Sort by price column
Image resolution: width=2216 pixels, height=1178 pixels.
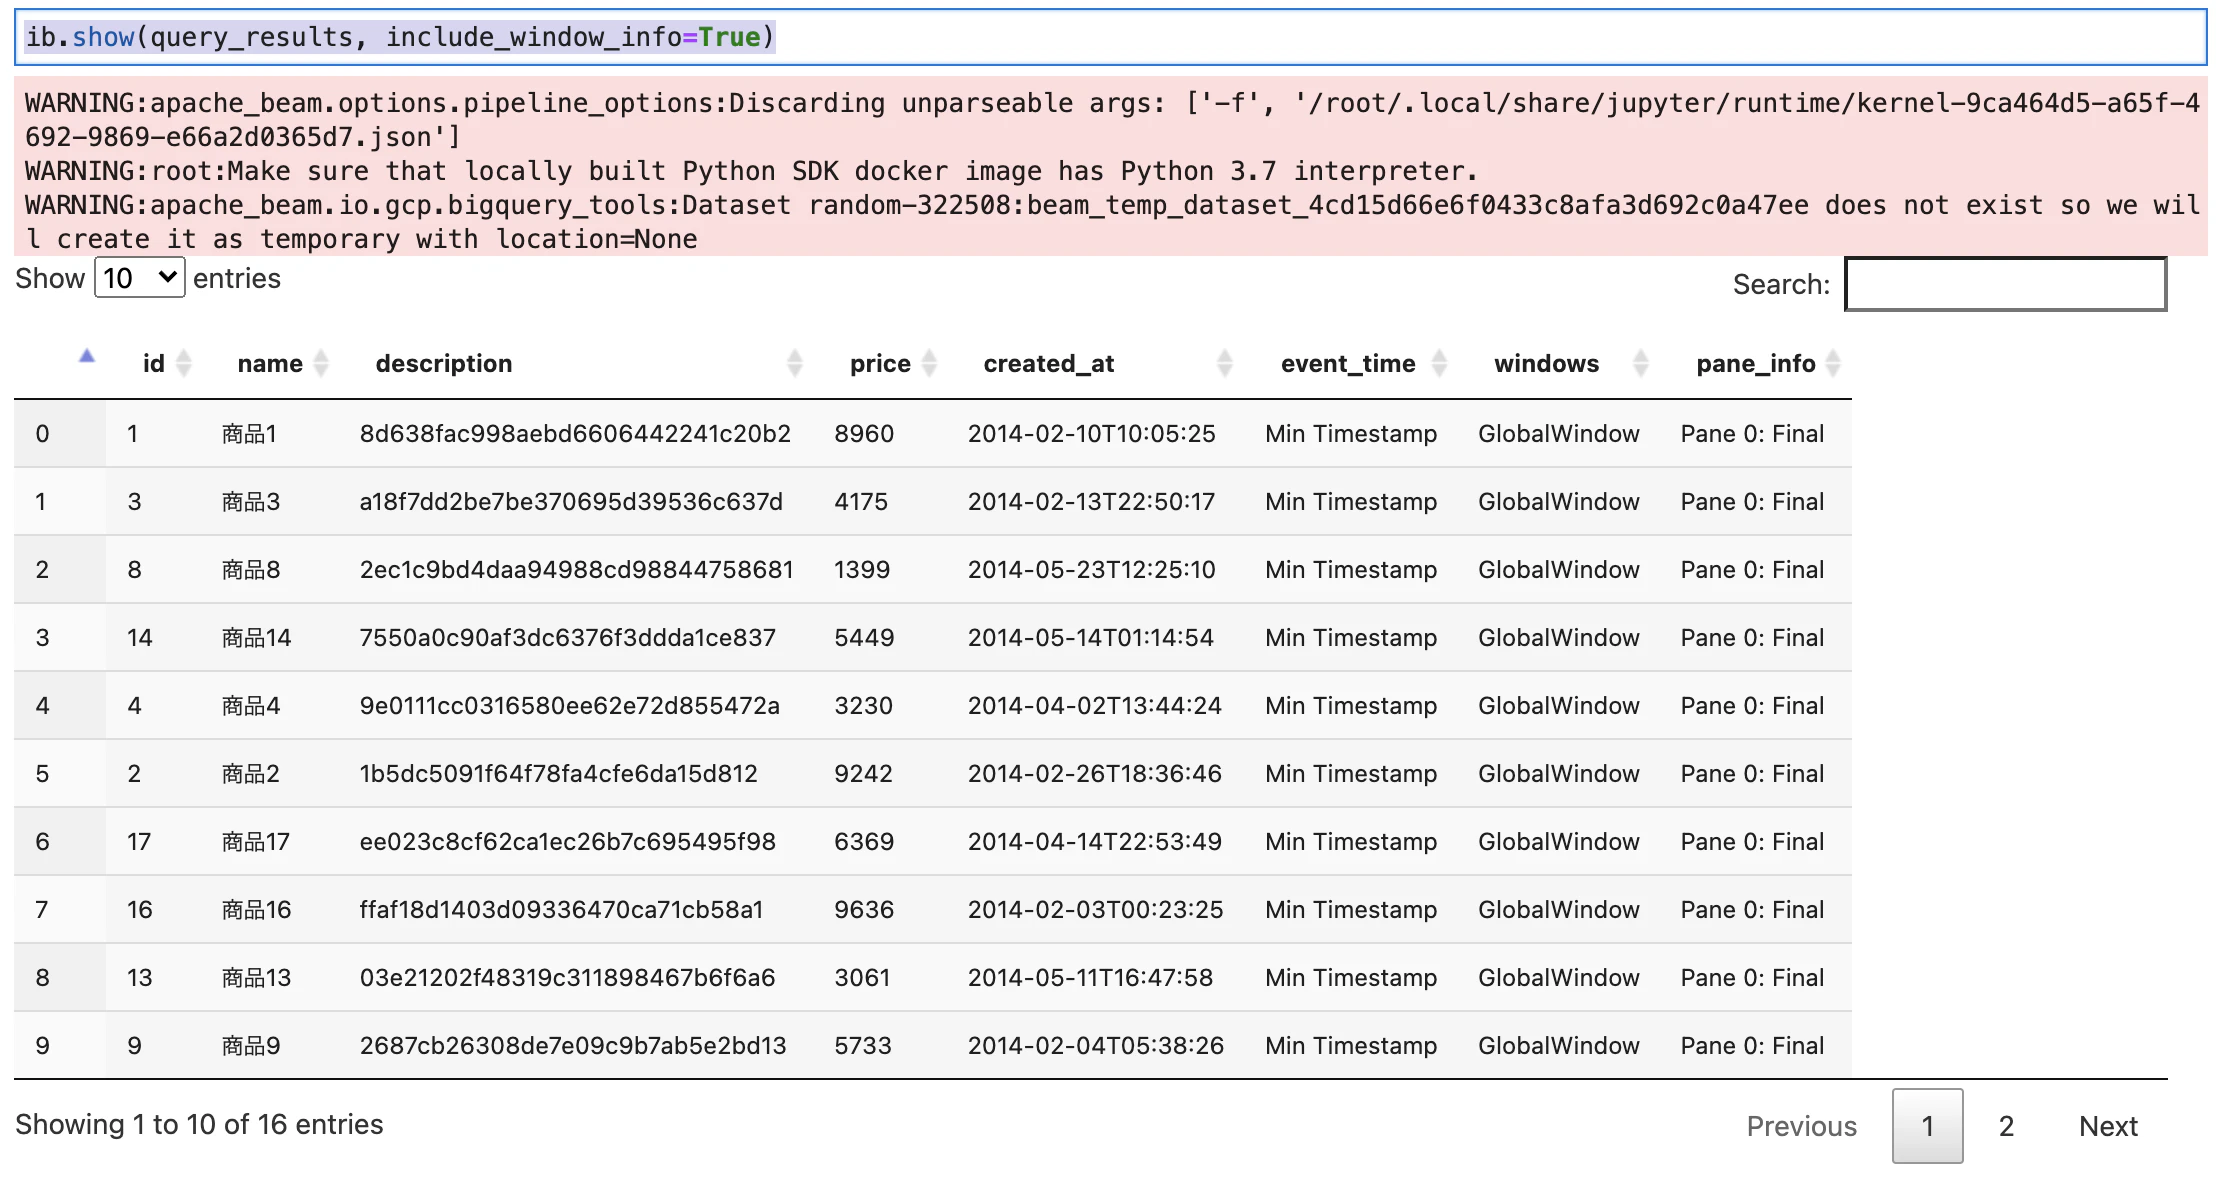tap(929, 363)
